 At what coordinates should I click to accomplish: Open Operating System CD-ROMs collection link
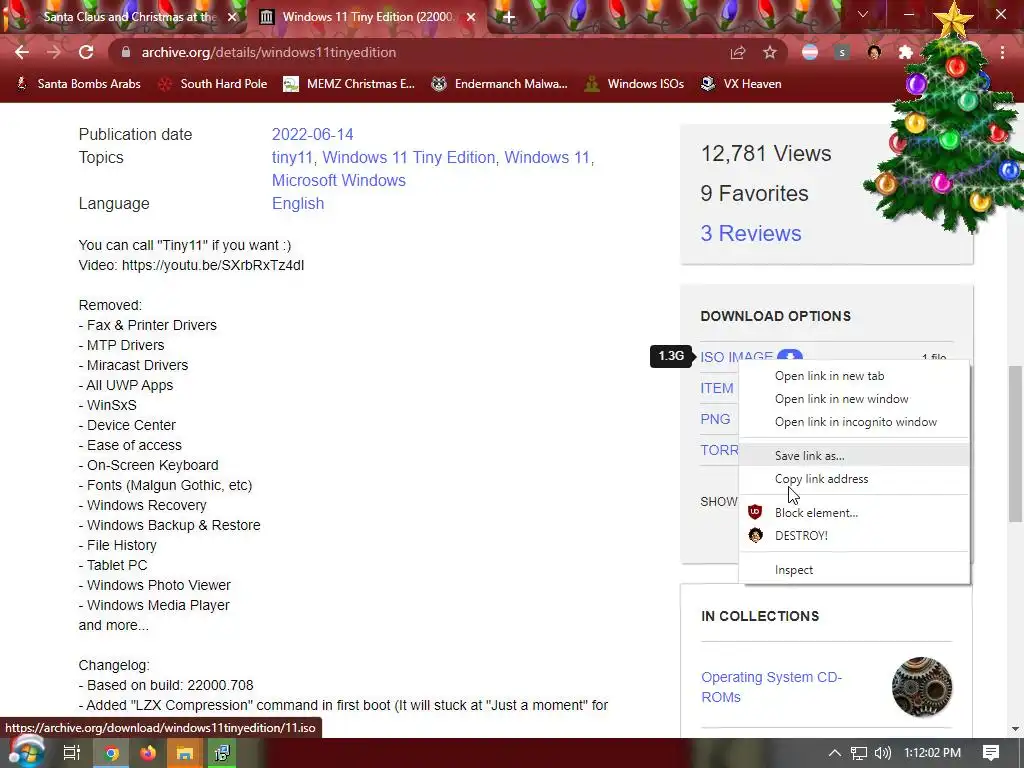pos(771,687)
